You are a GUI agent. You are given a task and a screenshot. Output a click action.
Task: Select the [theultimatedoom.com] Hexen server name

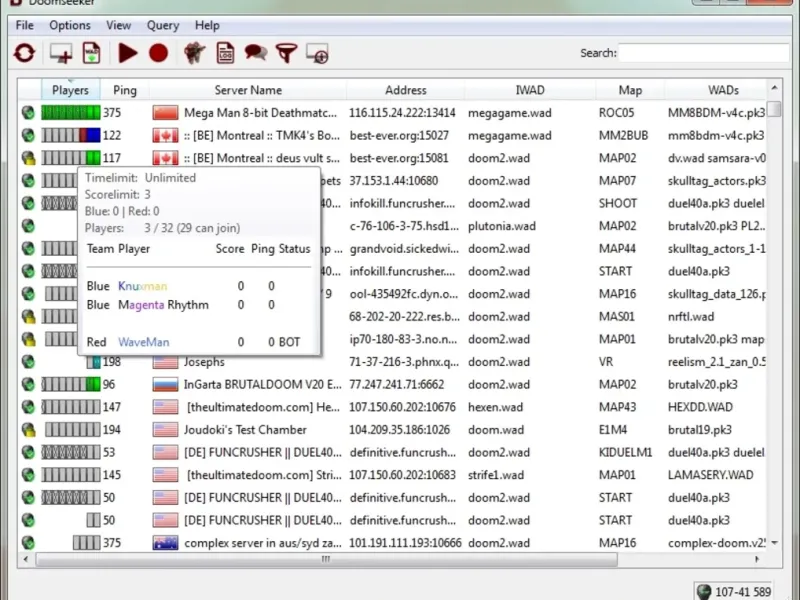263,407
